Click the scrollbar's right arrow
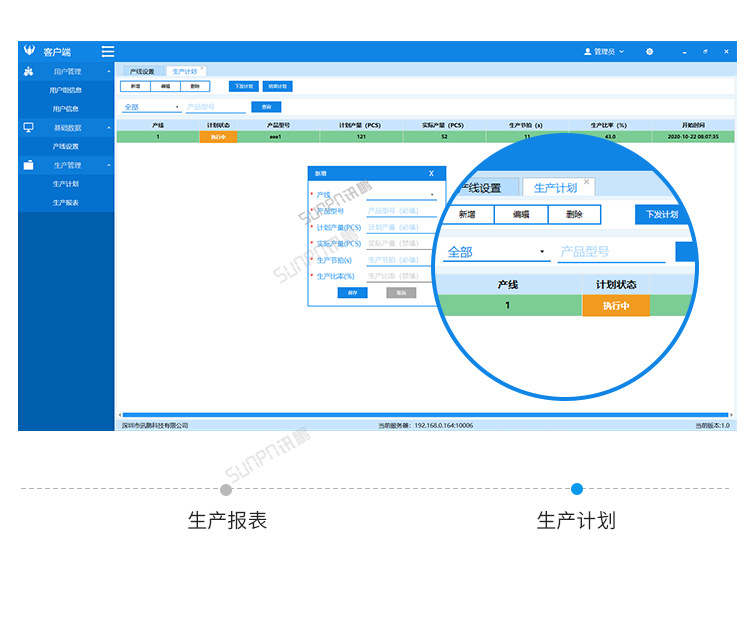This screenshot has height=631, width=750. click(x=731, y=415)
